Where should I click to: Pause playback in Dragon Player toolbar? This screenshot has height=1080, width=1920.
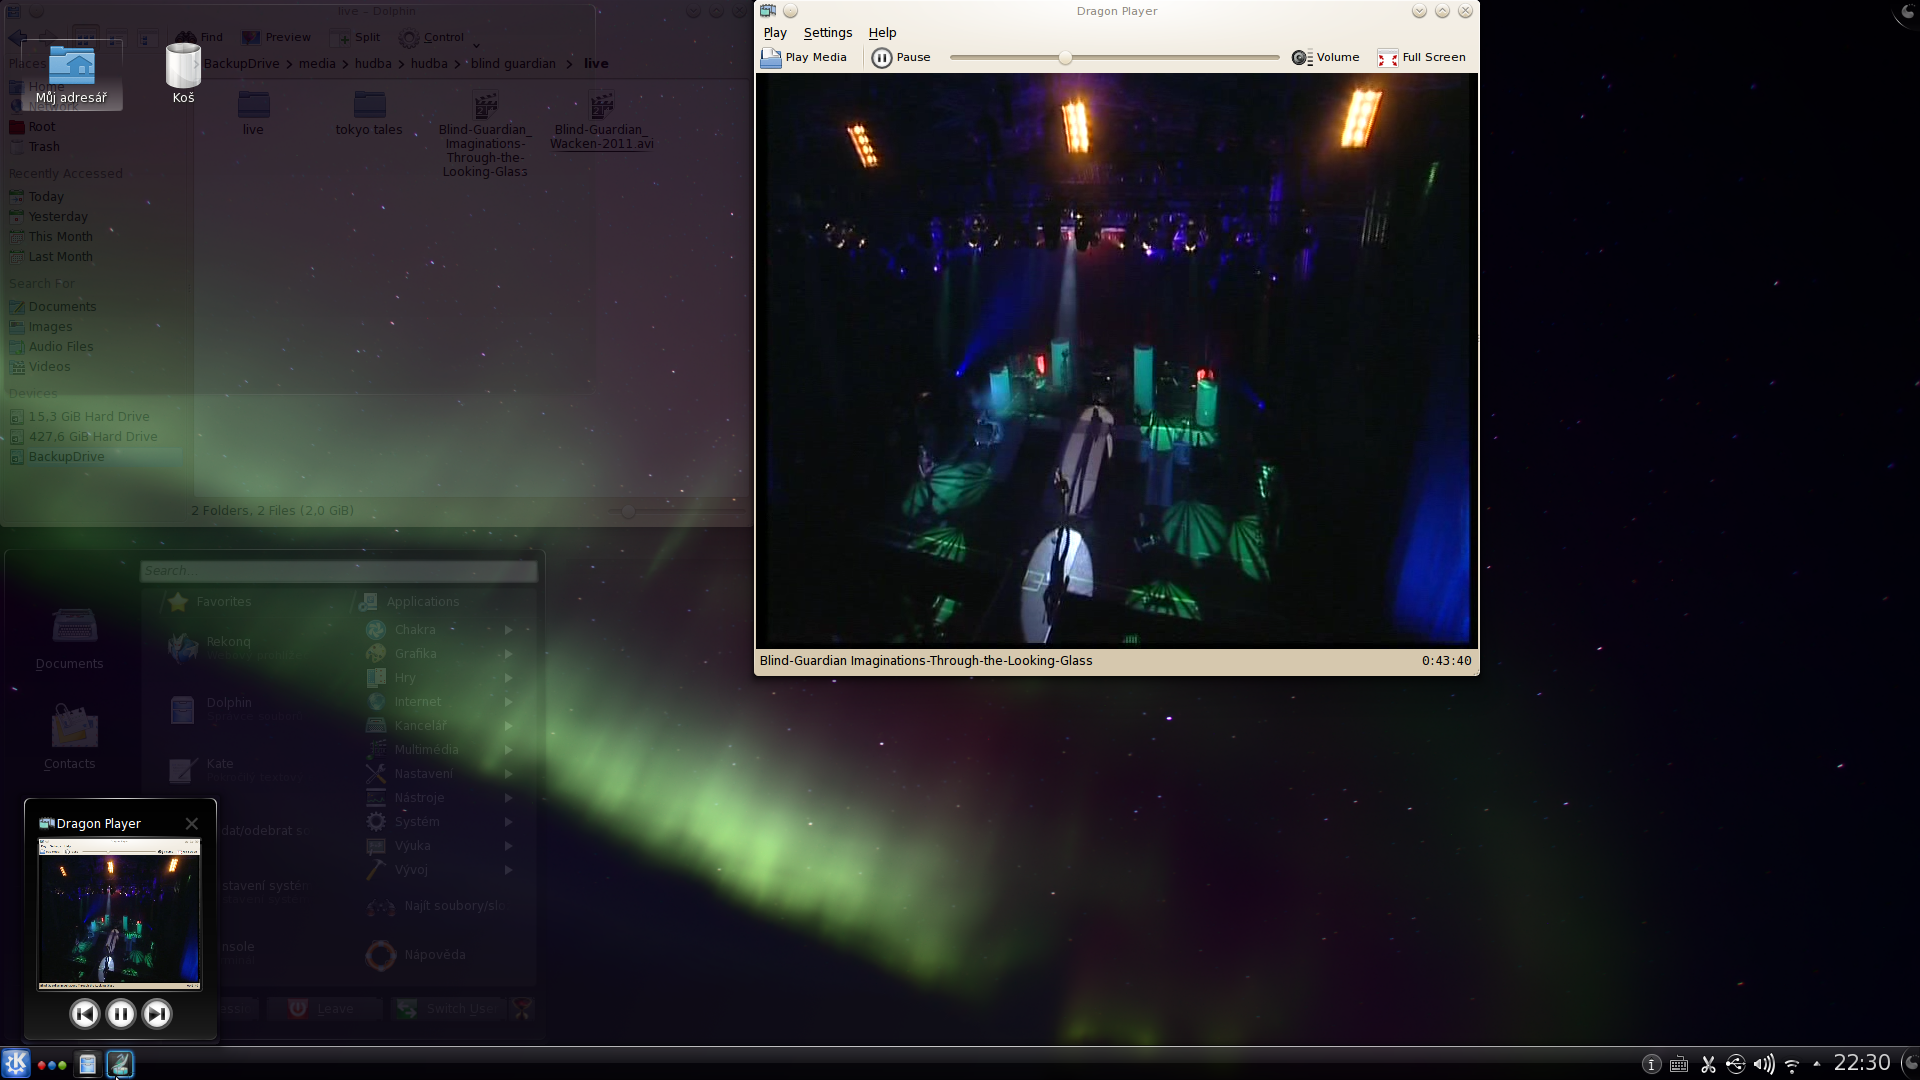pyautogui.click(x=901, y=58)
